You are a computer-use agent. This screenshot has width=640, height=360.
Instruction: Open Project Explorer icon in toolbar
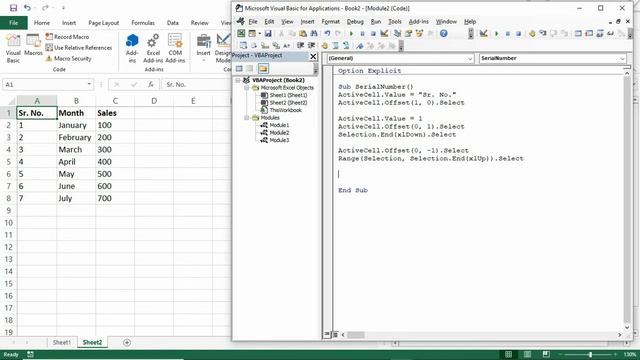397,33
